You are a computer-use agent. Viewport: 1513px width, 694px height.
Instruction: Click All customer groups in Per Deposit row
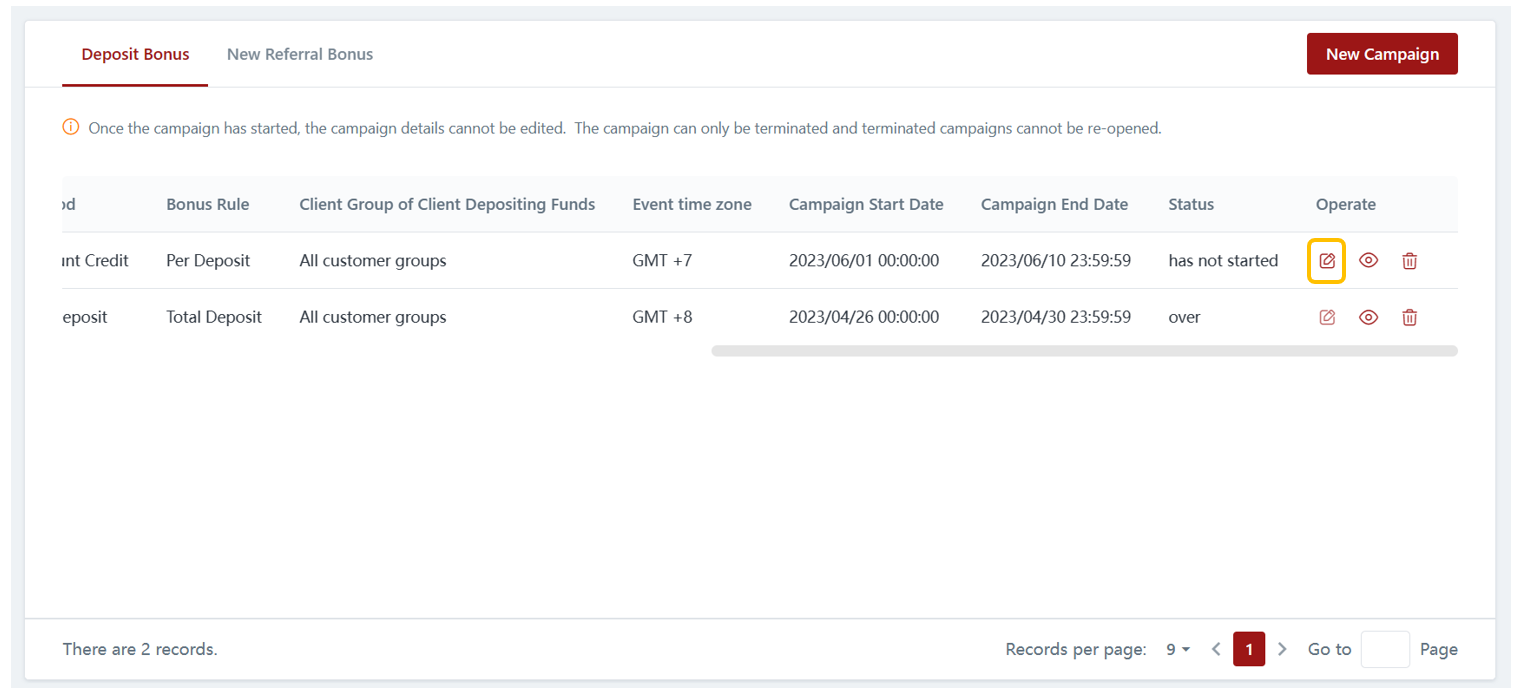pos(373,261)
